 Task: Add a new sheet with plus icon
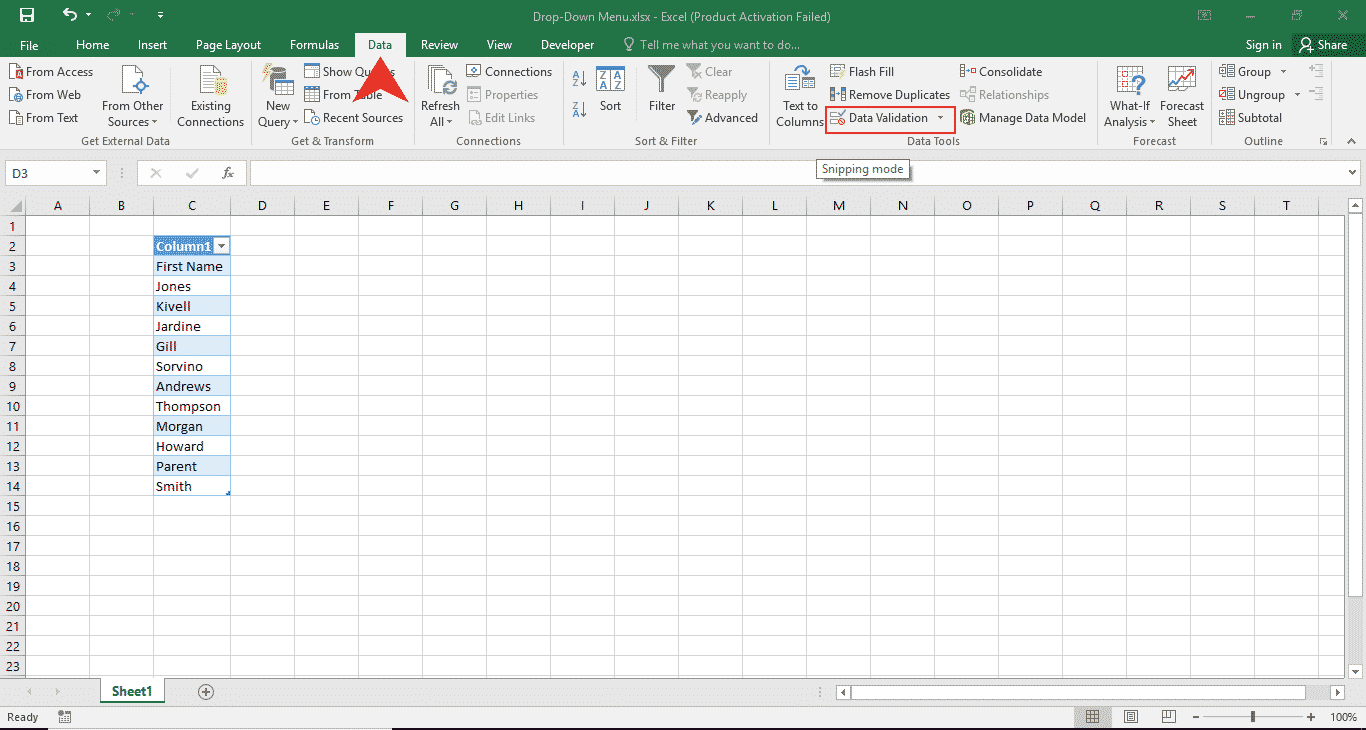(x=206, y=692)
